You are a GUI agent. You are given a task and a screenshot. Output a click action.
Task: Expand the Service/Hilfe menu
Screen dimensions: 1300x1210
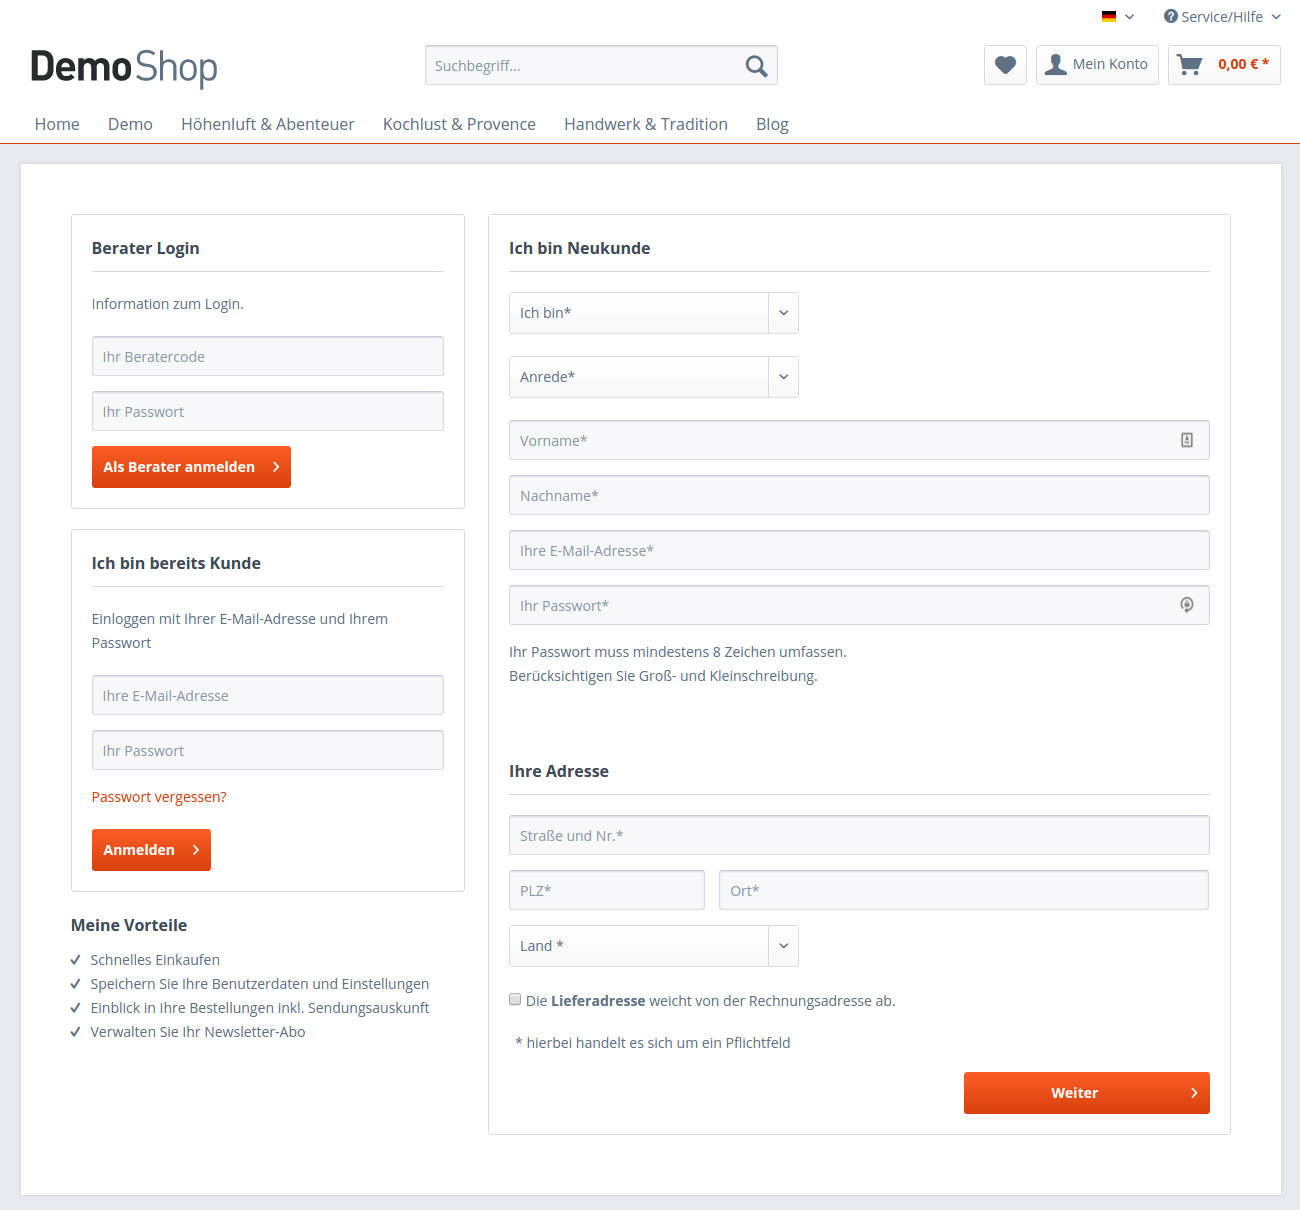(1222, 17)
